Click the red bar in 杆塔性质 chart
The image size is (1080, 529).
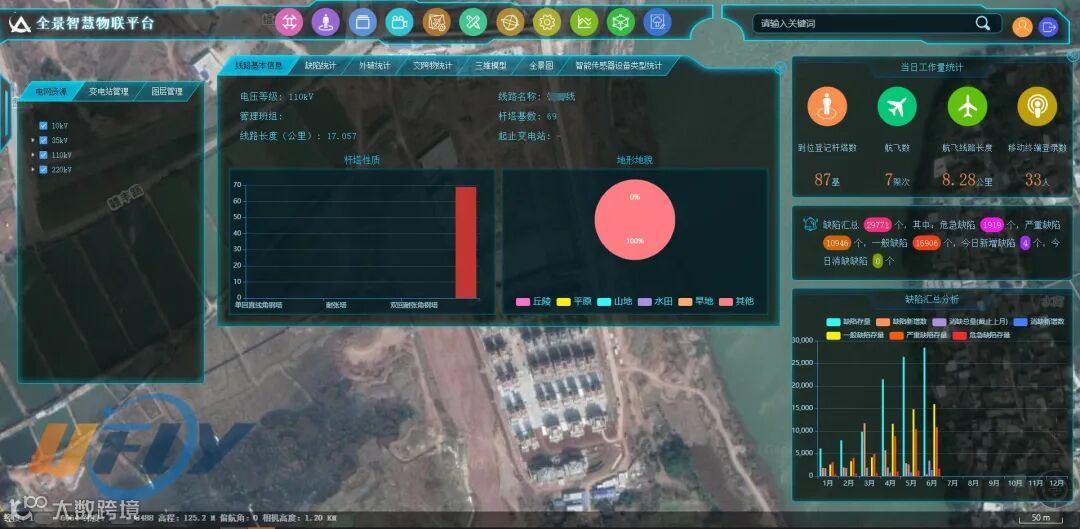point(466,242)
